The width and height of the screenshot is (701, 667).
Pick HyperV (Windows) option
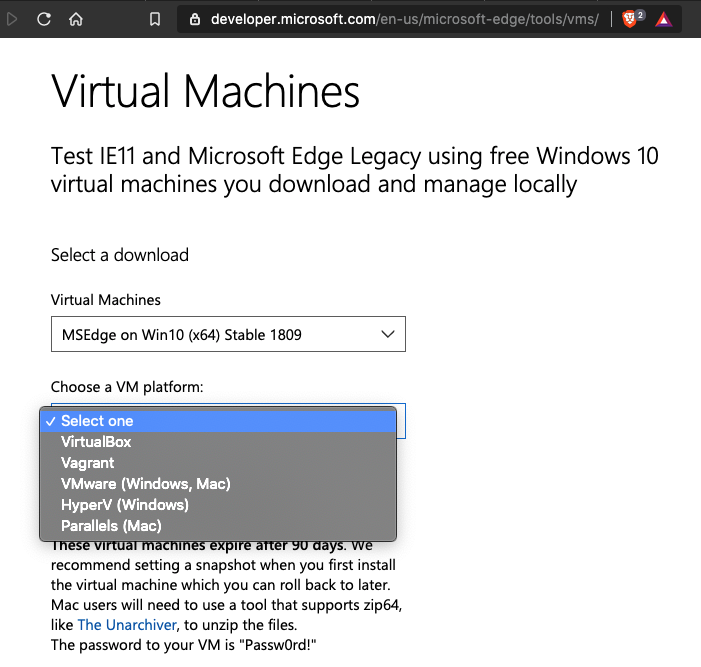[x=218, y=505]
